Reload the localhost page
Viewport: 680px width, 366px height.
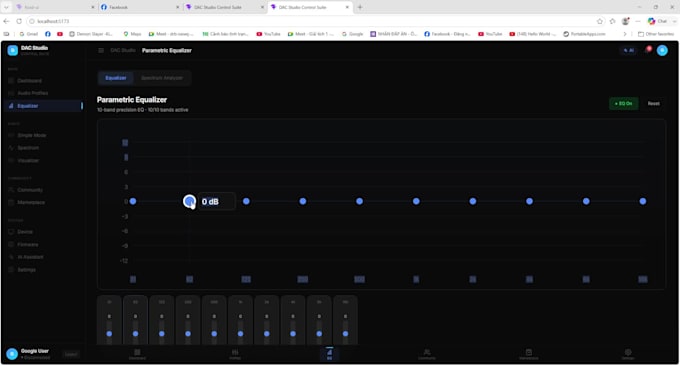[19, 21]
